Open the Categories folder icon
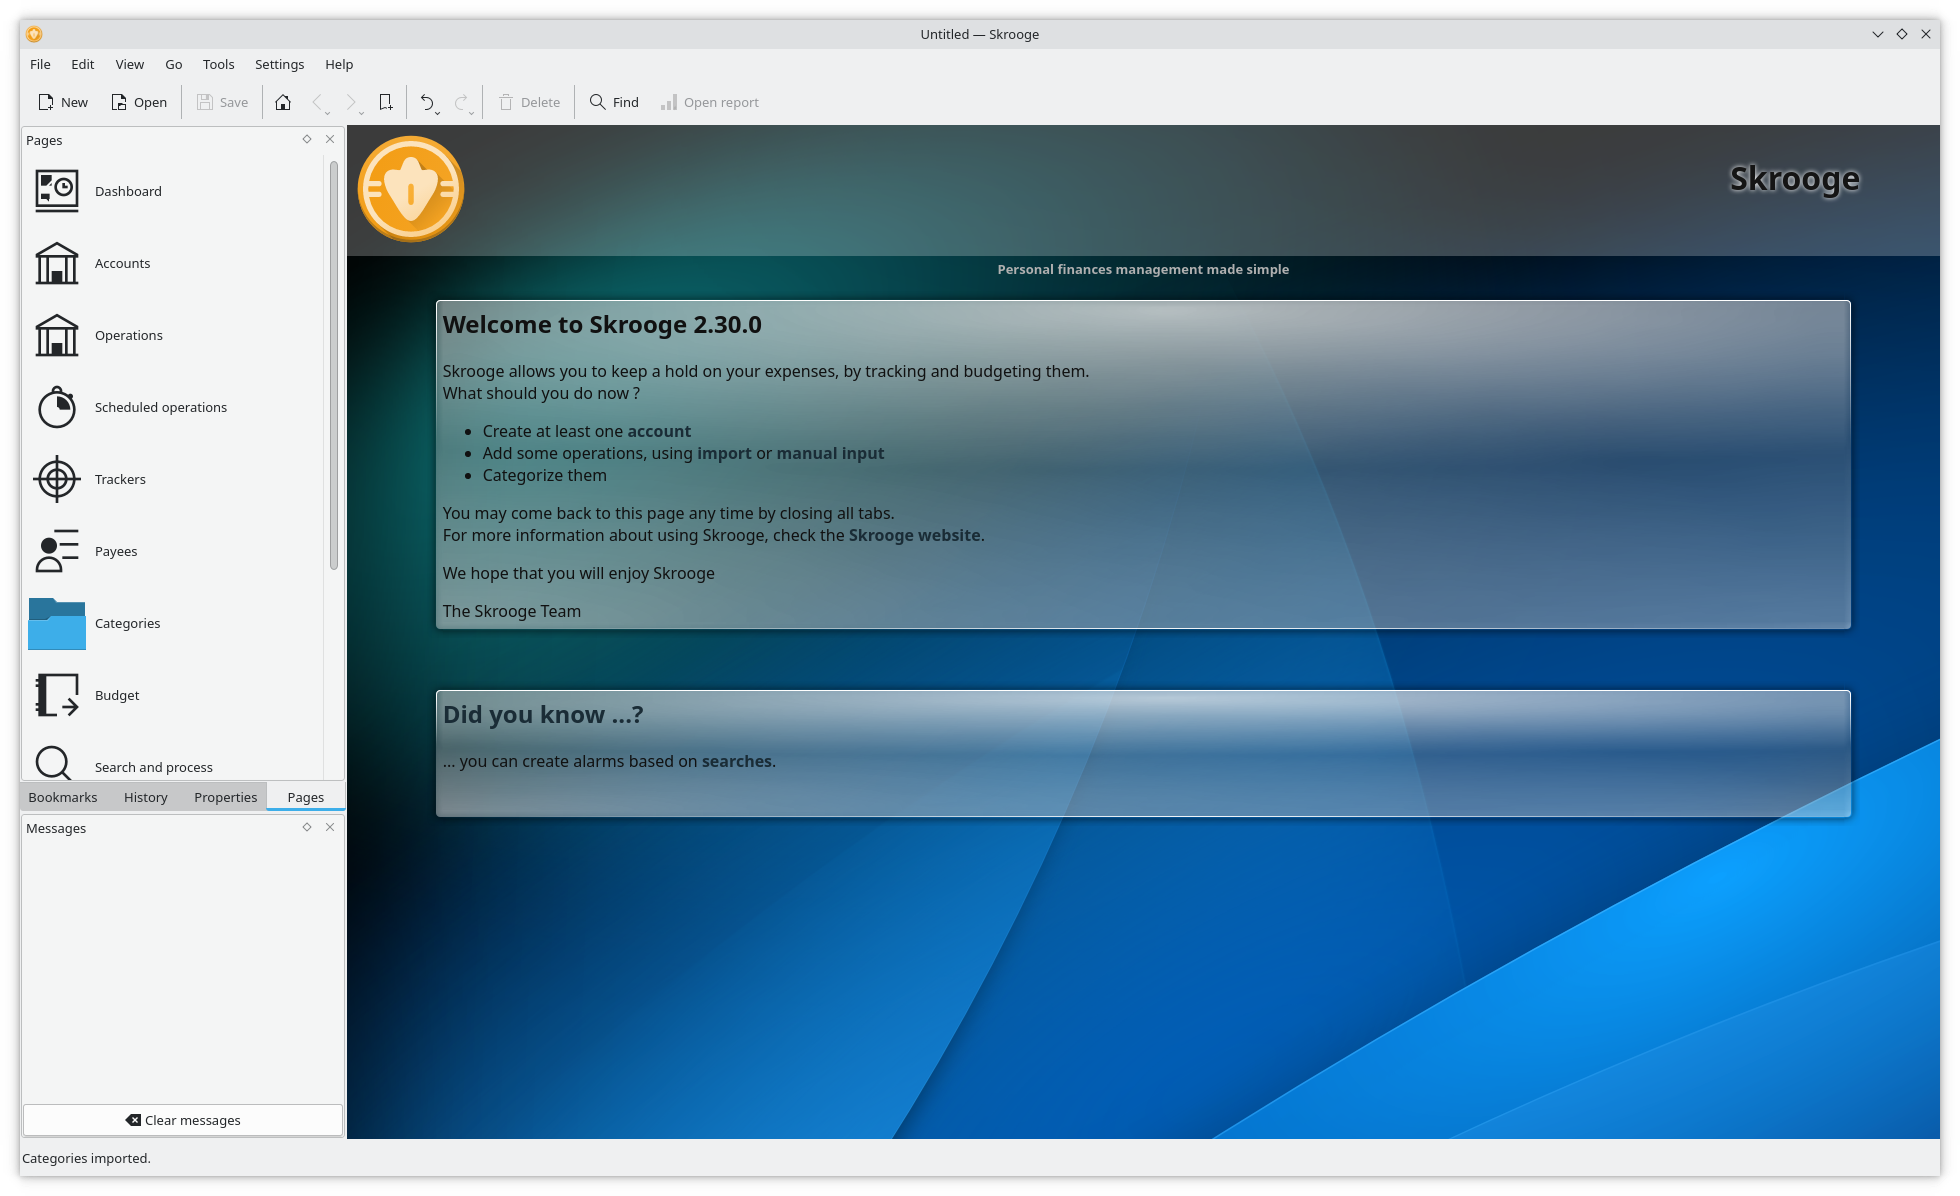 (57, 623)
